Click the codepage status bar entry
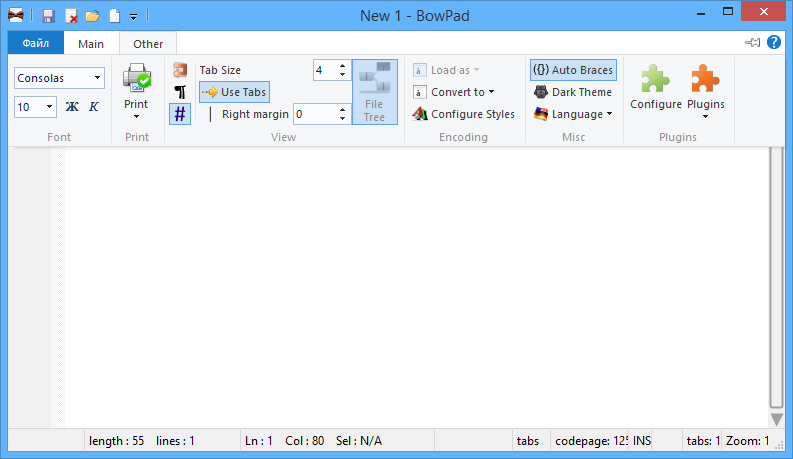This screenshot has width=793, height=459. coord(591,441)
